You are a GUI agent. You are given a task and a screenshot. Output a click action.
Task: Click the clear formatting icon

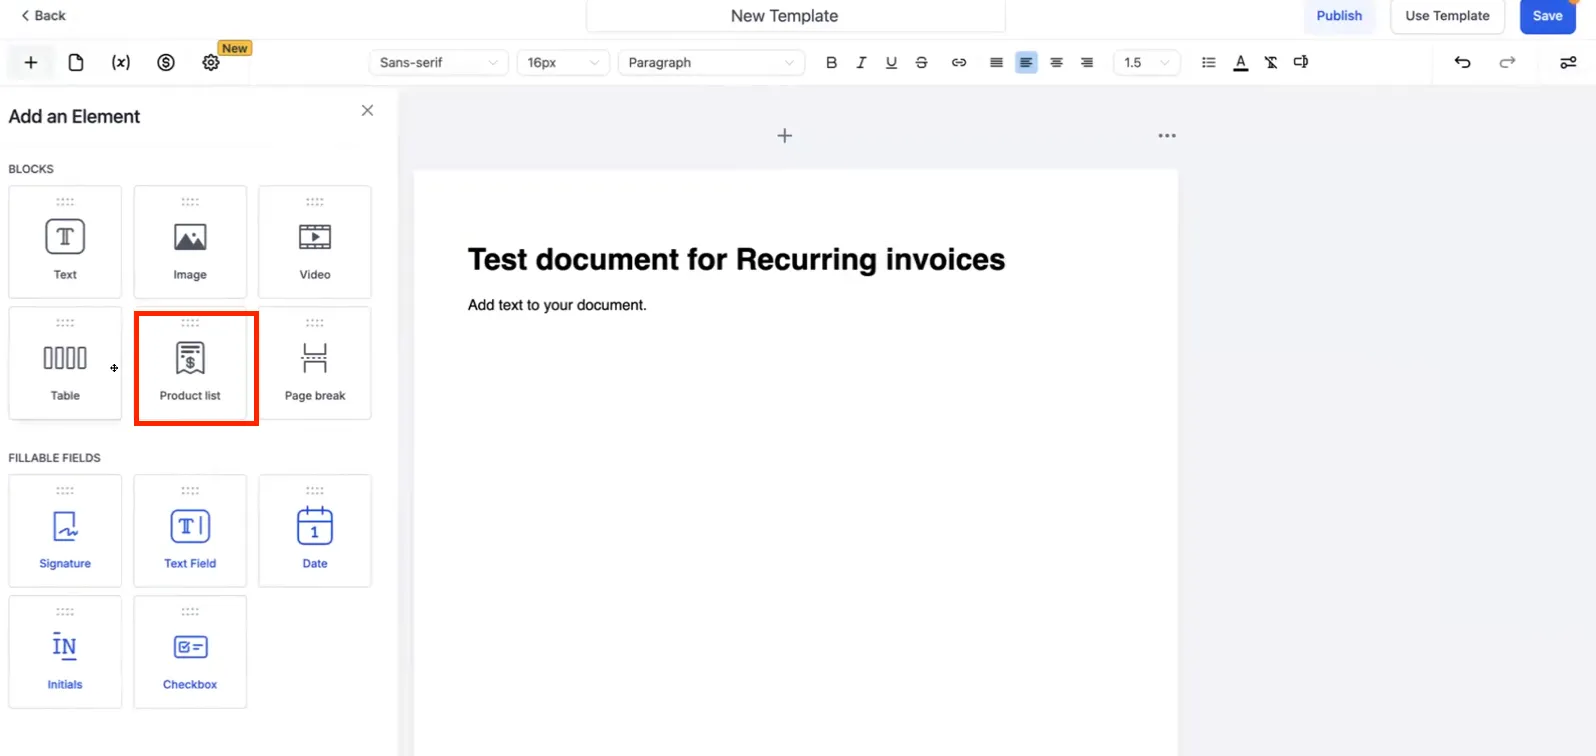coord(1271,62)
